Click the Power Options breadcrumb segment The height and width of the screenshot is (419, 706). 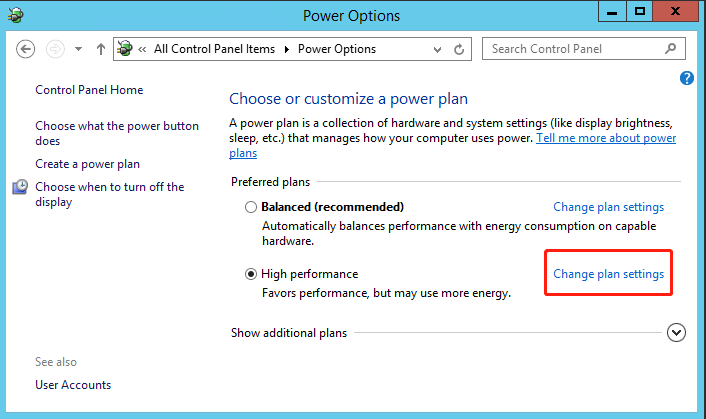[x=337, y=49]
